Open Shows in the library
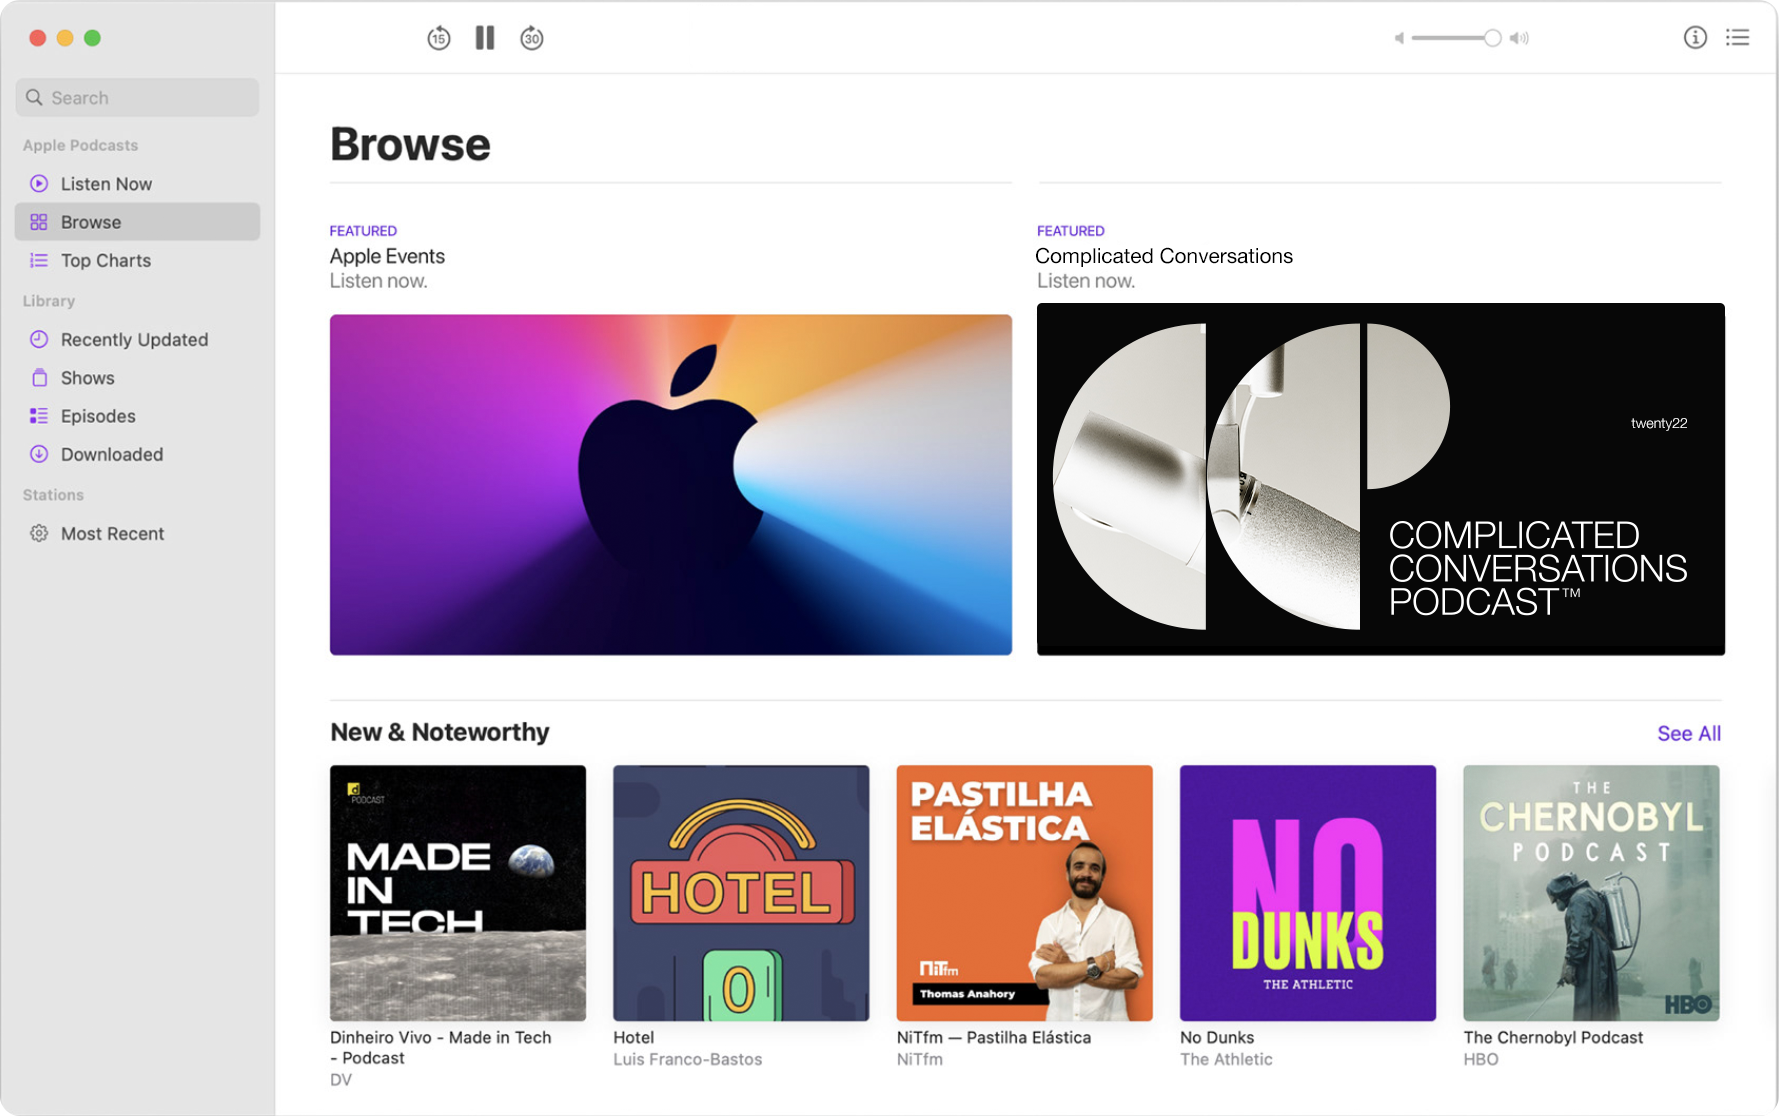This screenshot has height=1116, width=1779. pos(137,378)
